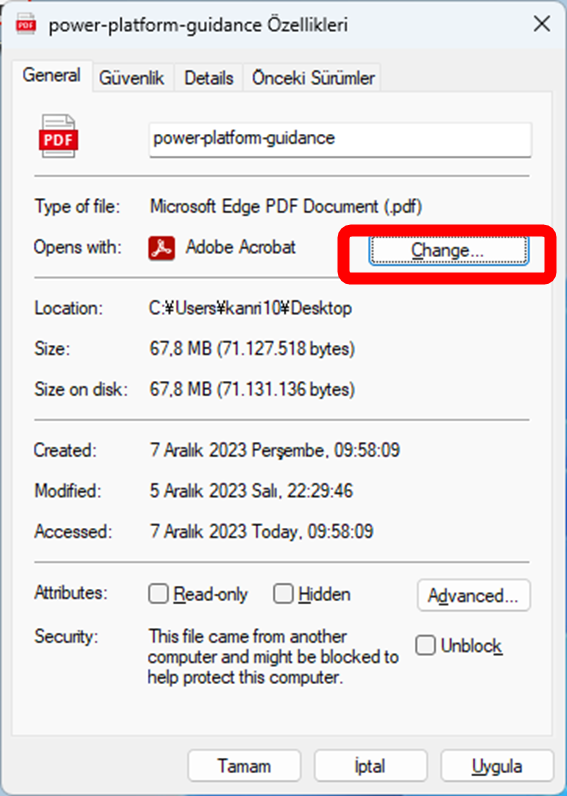Click Change... to pick another opening app
The width and height of the screenshot is (567, 796).
449,250
